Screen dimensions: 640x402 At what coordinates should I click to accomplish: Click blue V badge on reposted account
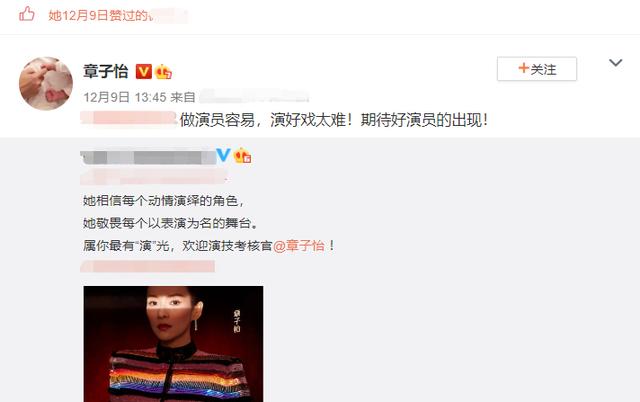(x=223, y=155)
